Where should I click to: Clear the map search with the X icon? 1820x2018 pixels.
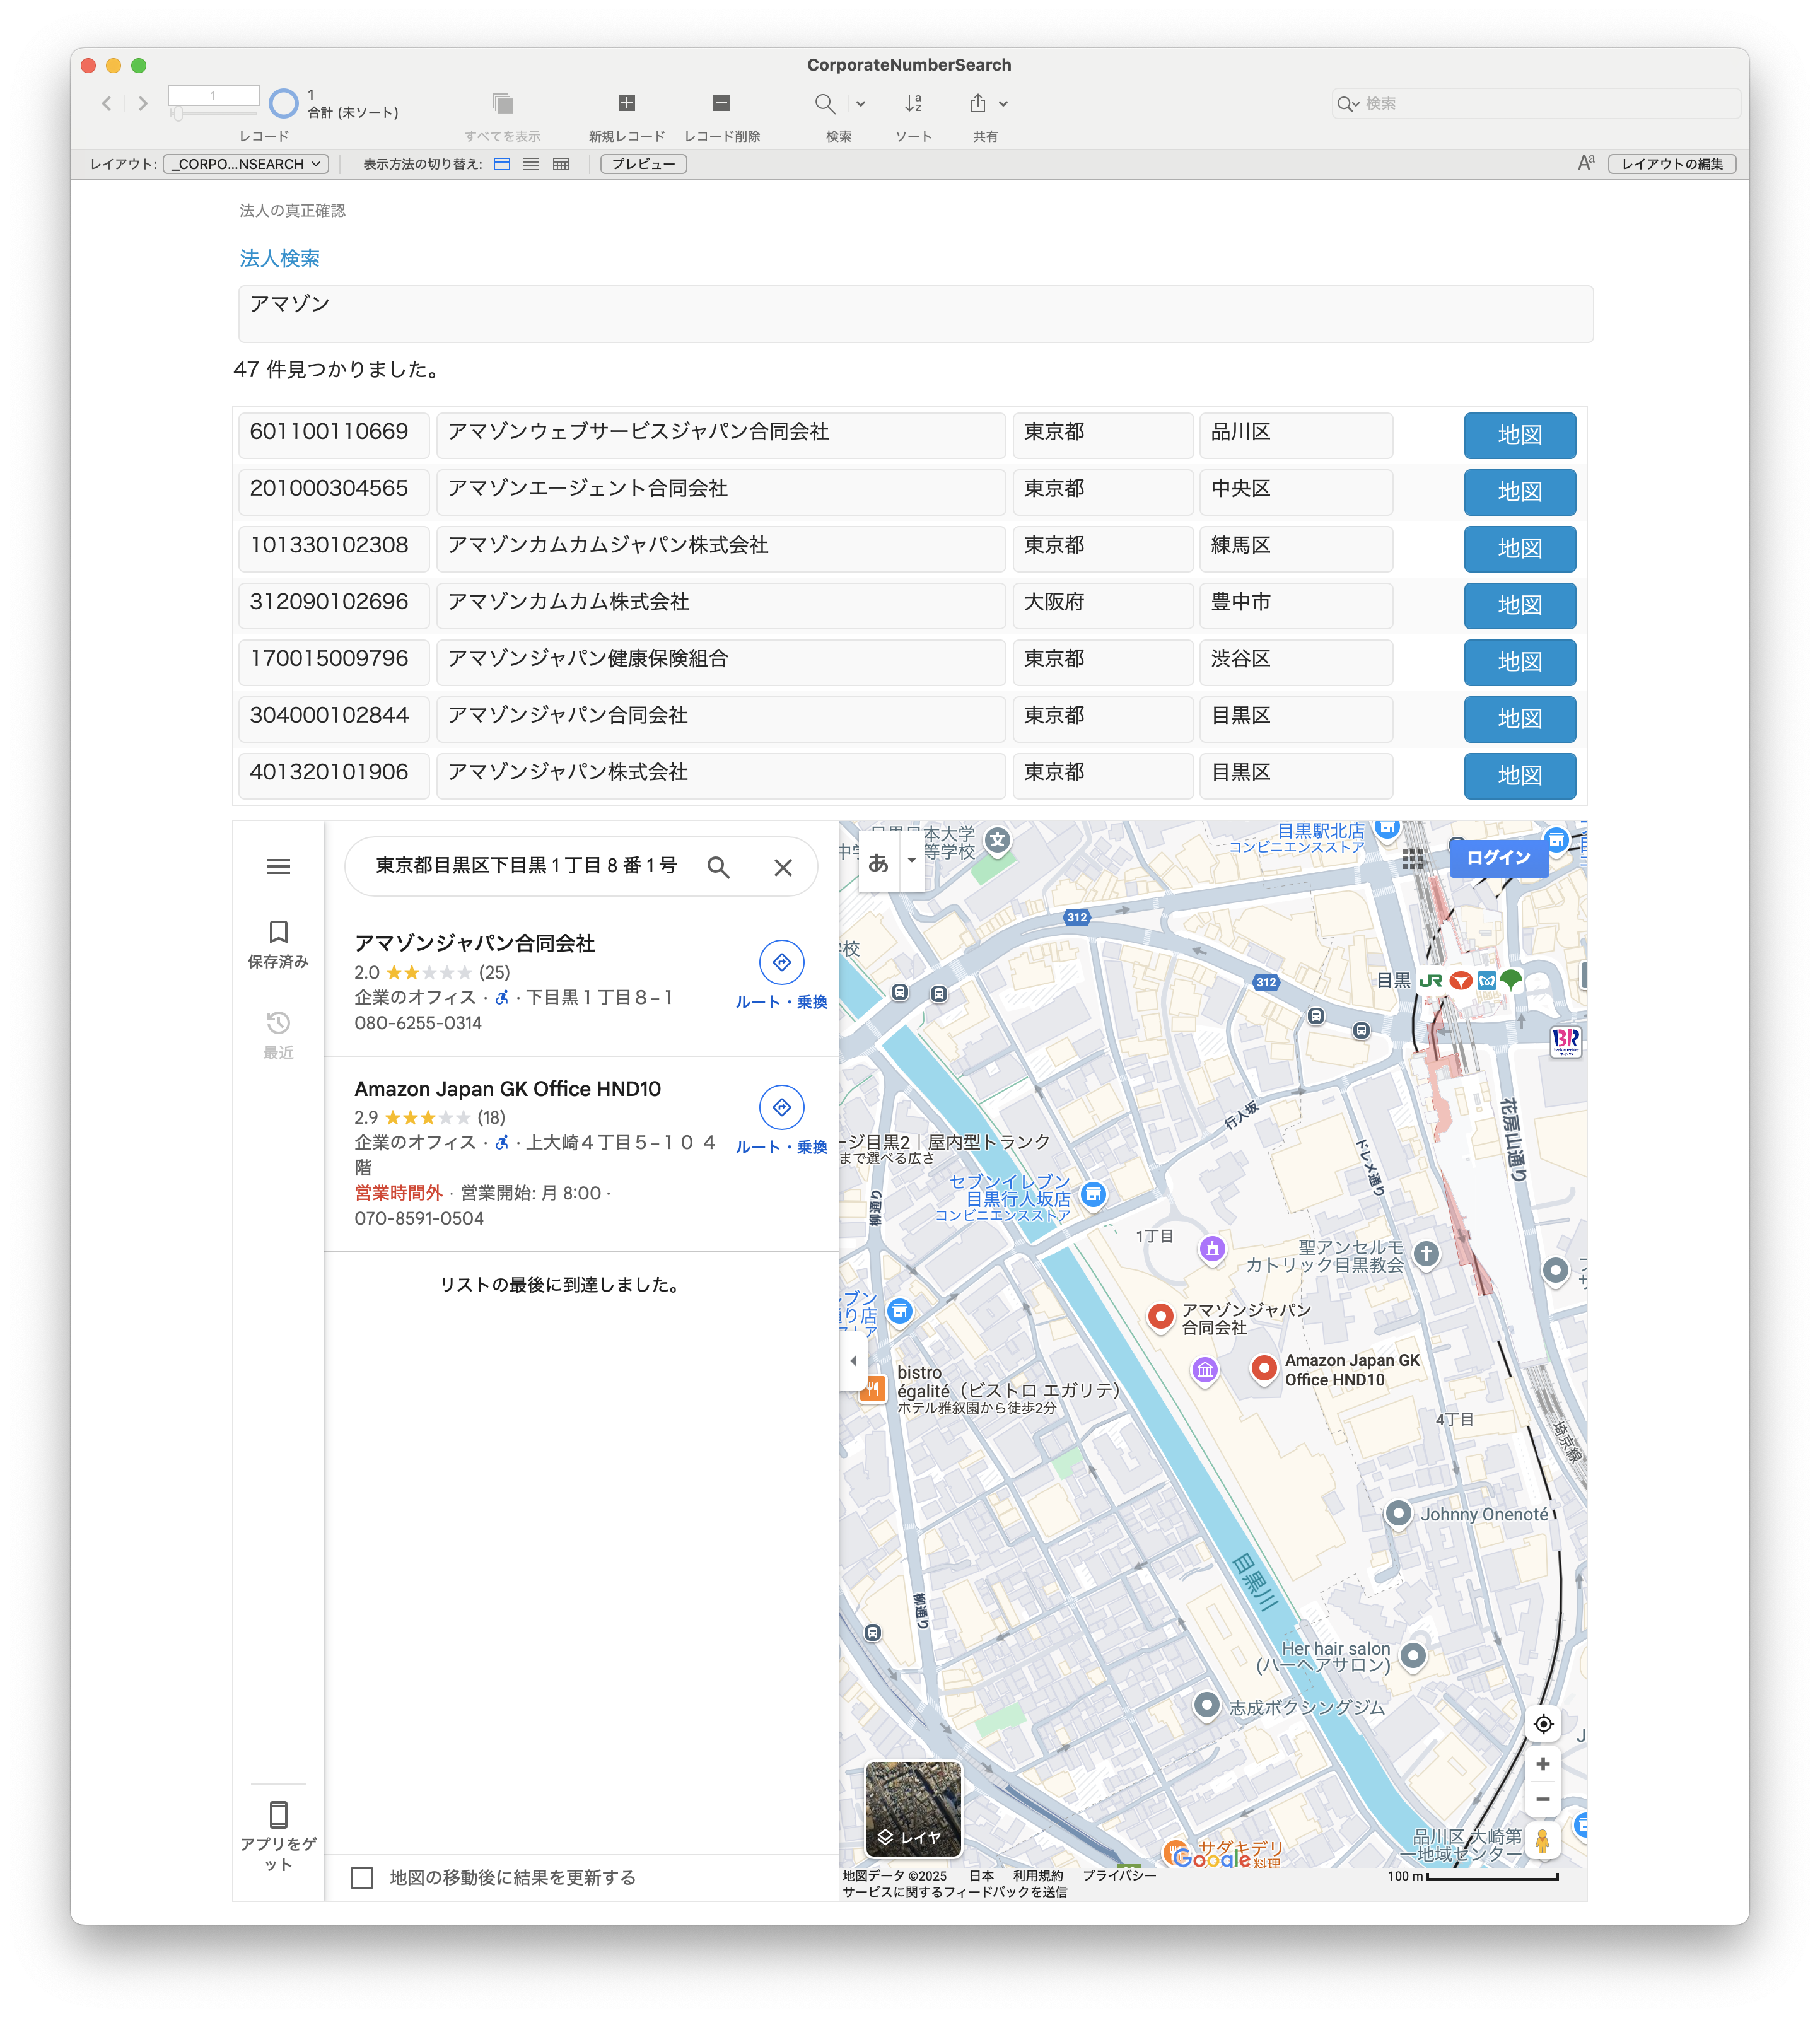point(783,867)
